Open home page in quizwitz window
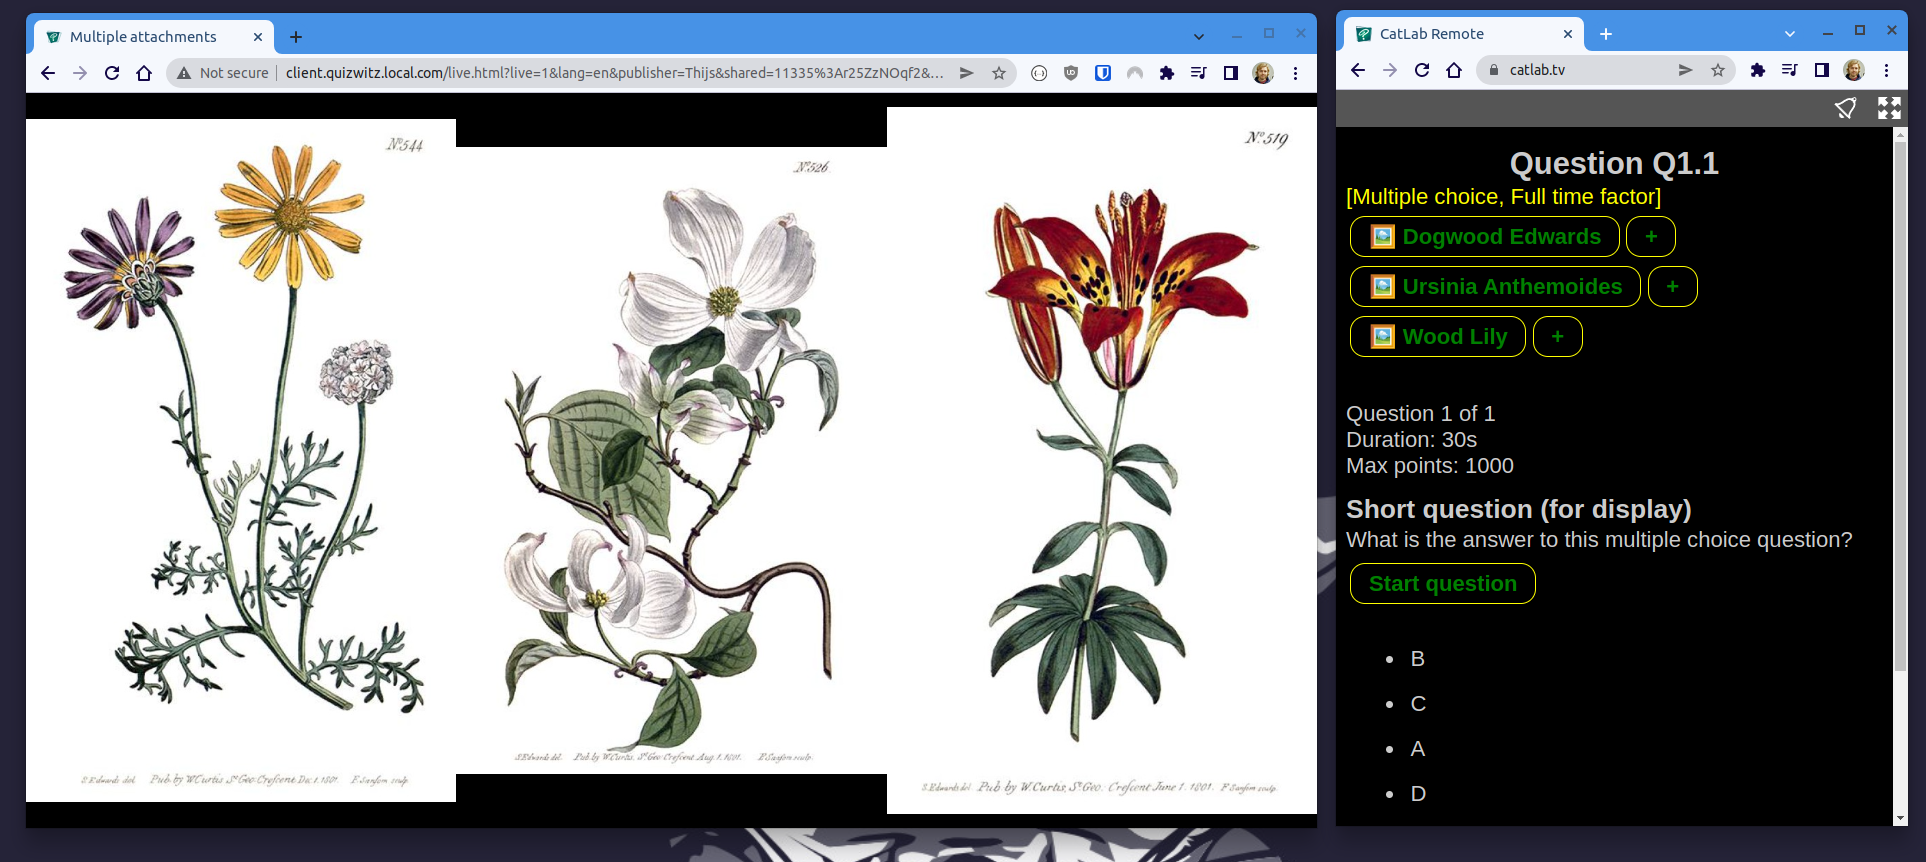This screenshot has width=1926, height=862. pyautogui.click(x=144, y=73)
